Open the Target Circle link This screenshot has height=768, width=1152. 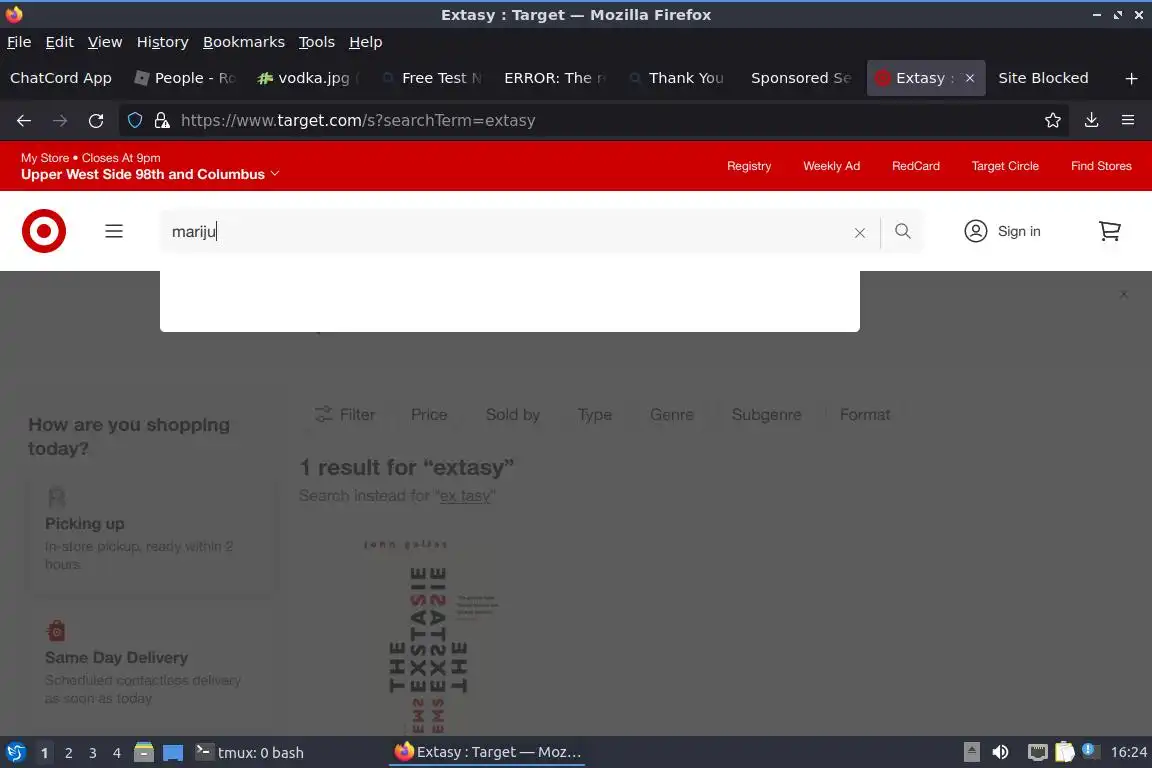tap(1005, 166)
